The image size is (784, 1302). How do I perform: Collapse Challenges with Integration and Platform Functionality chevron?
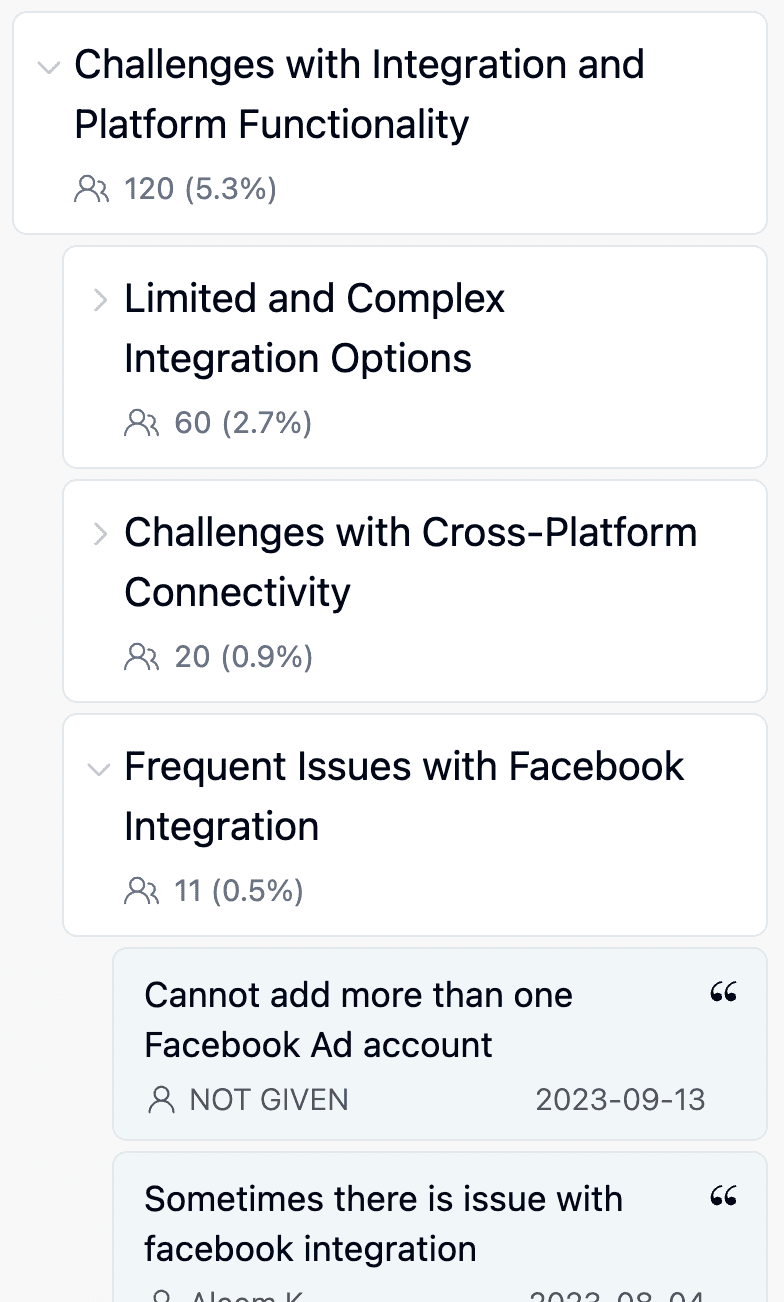tap(48, 68)
